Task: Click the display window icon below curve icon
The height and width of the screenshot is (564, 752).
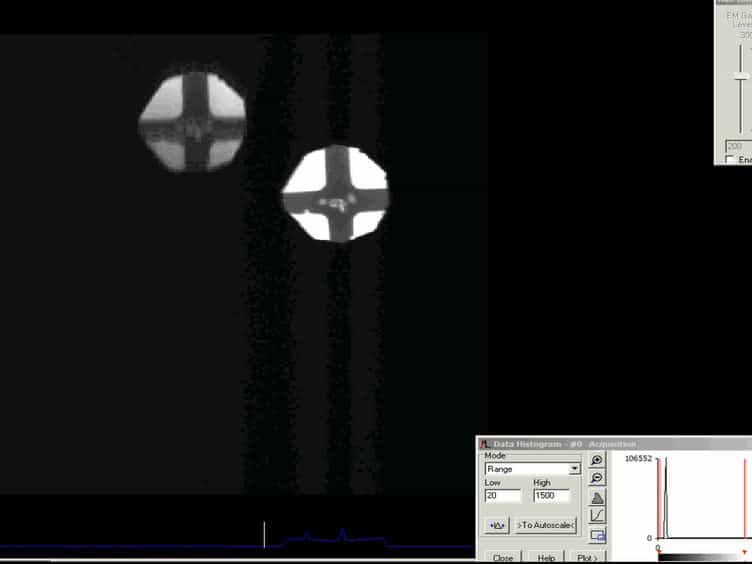Action: 598,535
